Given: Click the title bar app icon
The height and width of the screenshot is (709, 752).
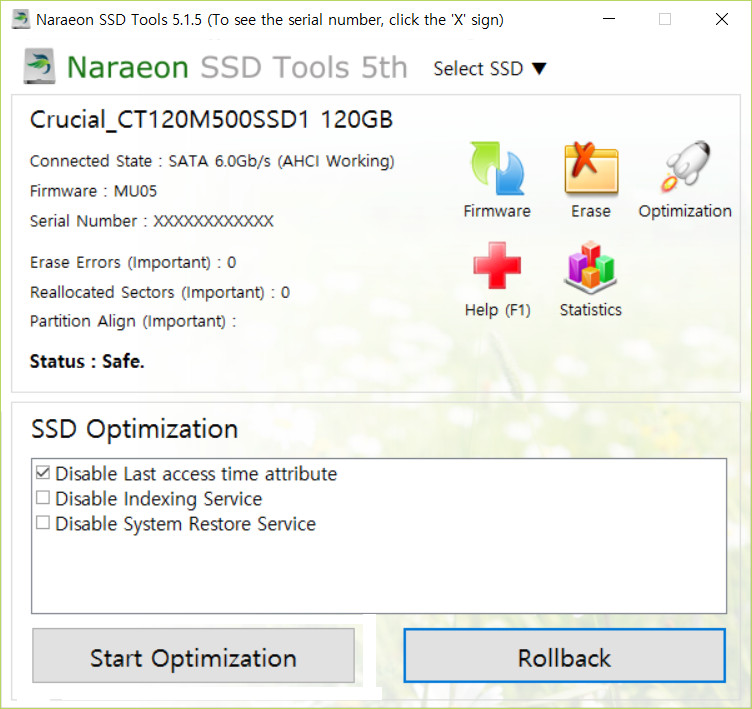Looking at the screenshot, I should coord(21,20).
